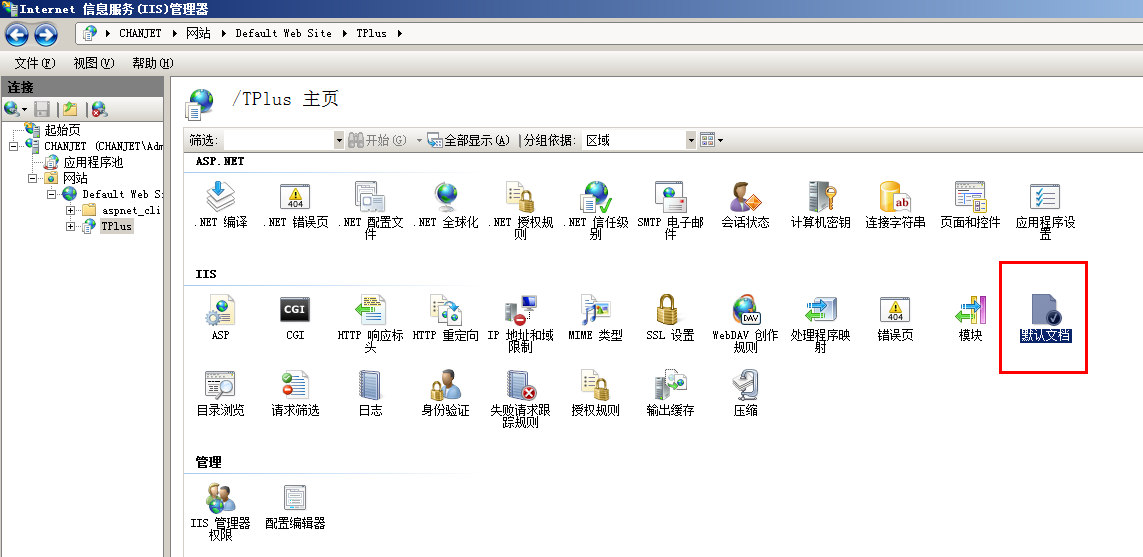The image size is (1143, 557).
Task: Open the 帮助 menu
Action: (153, 63)
